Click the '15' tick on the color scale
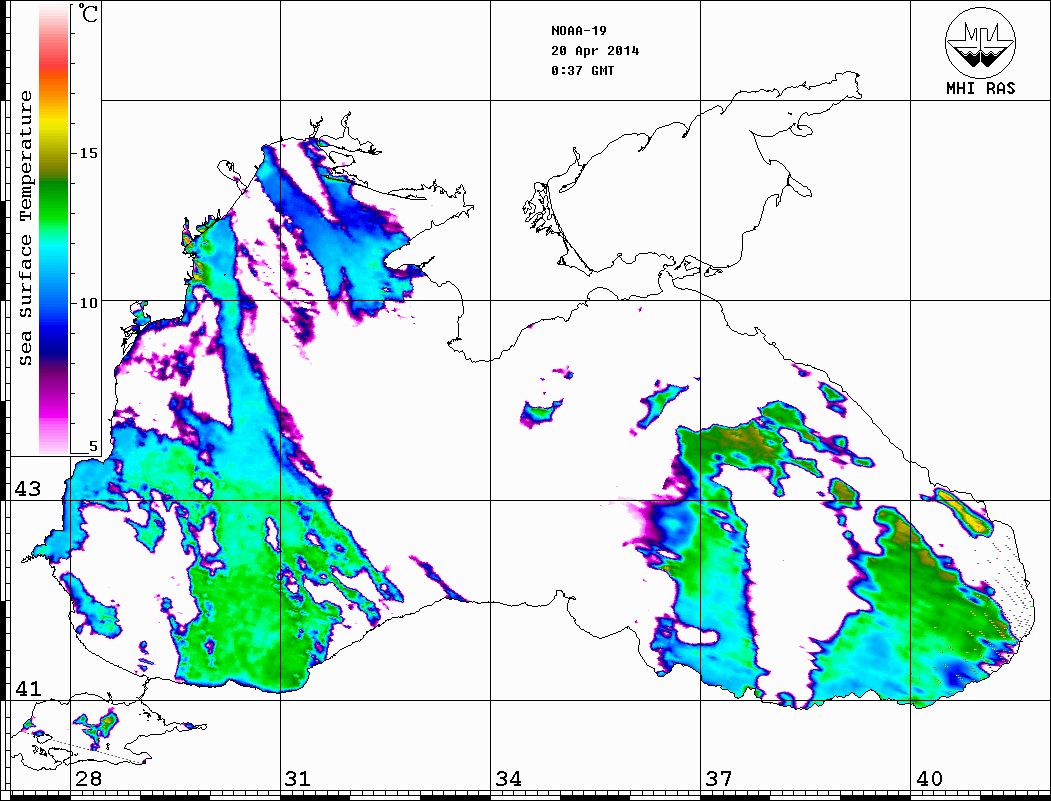The image size is (1051, 801). 88,153
